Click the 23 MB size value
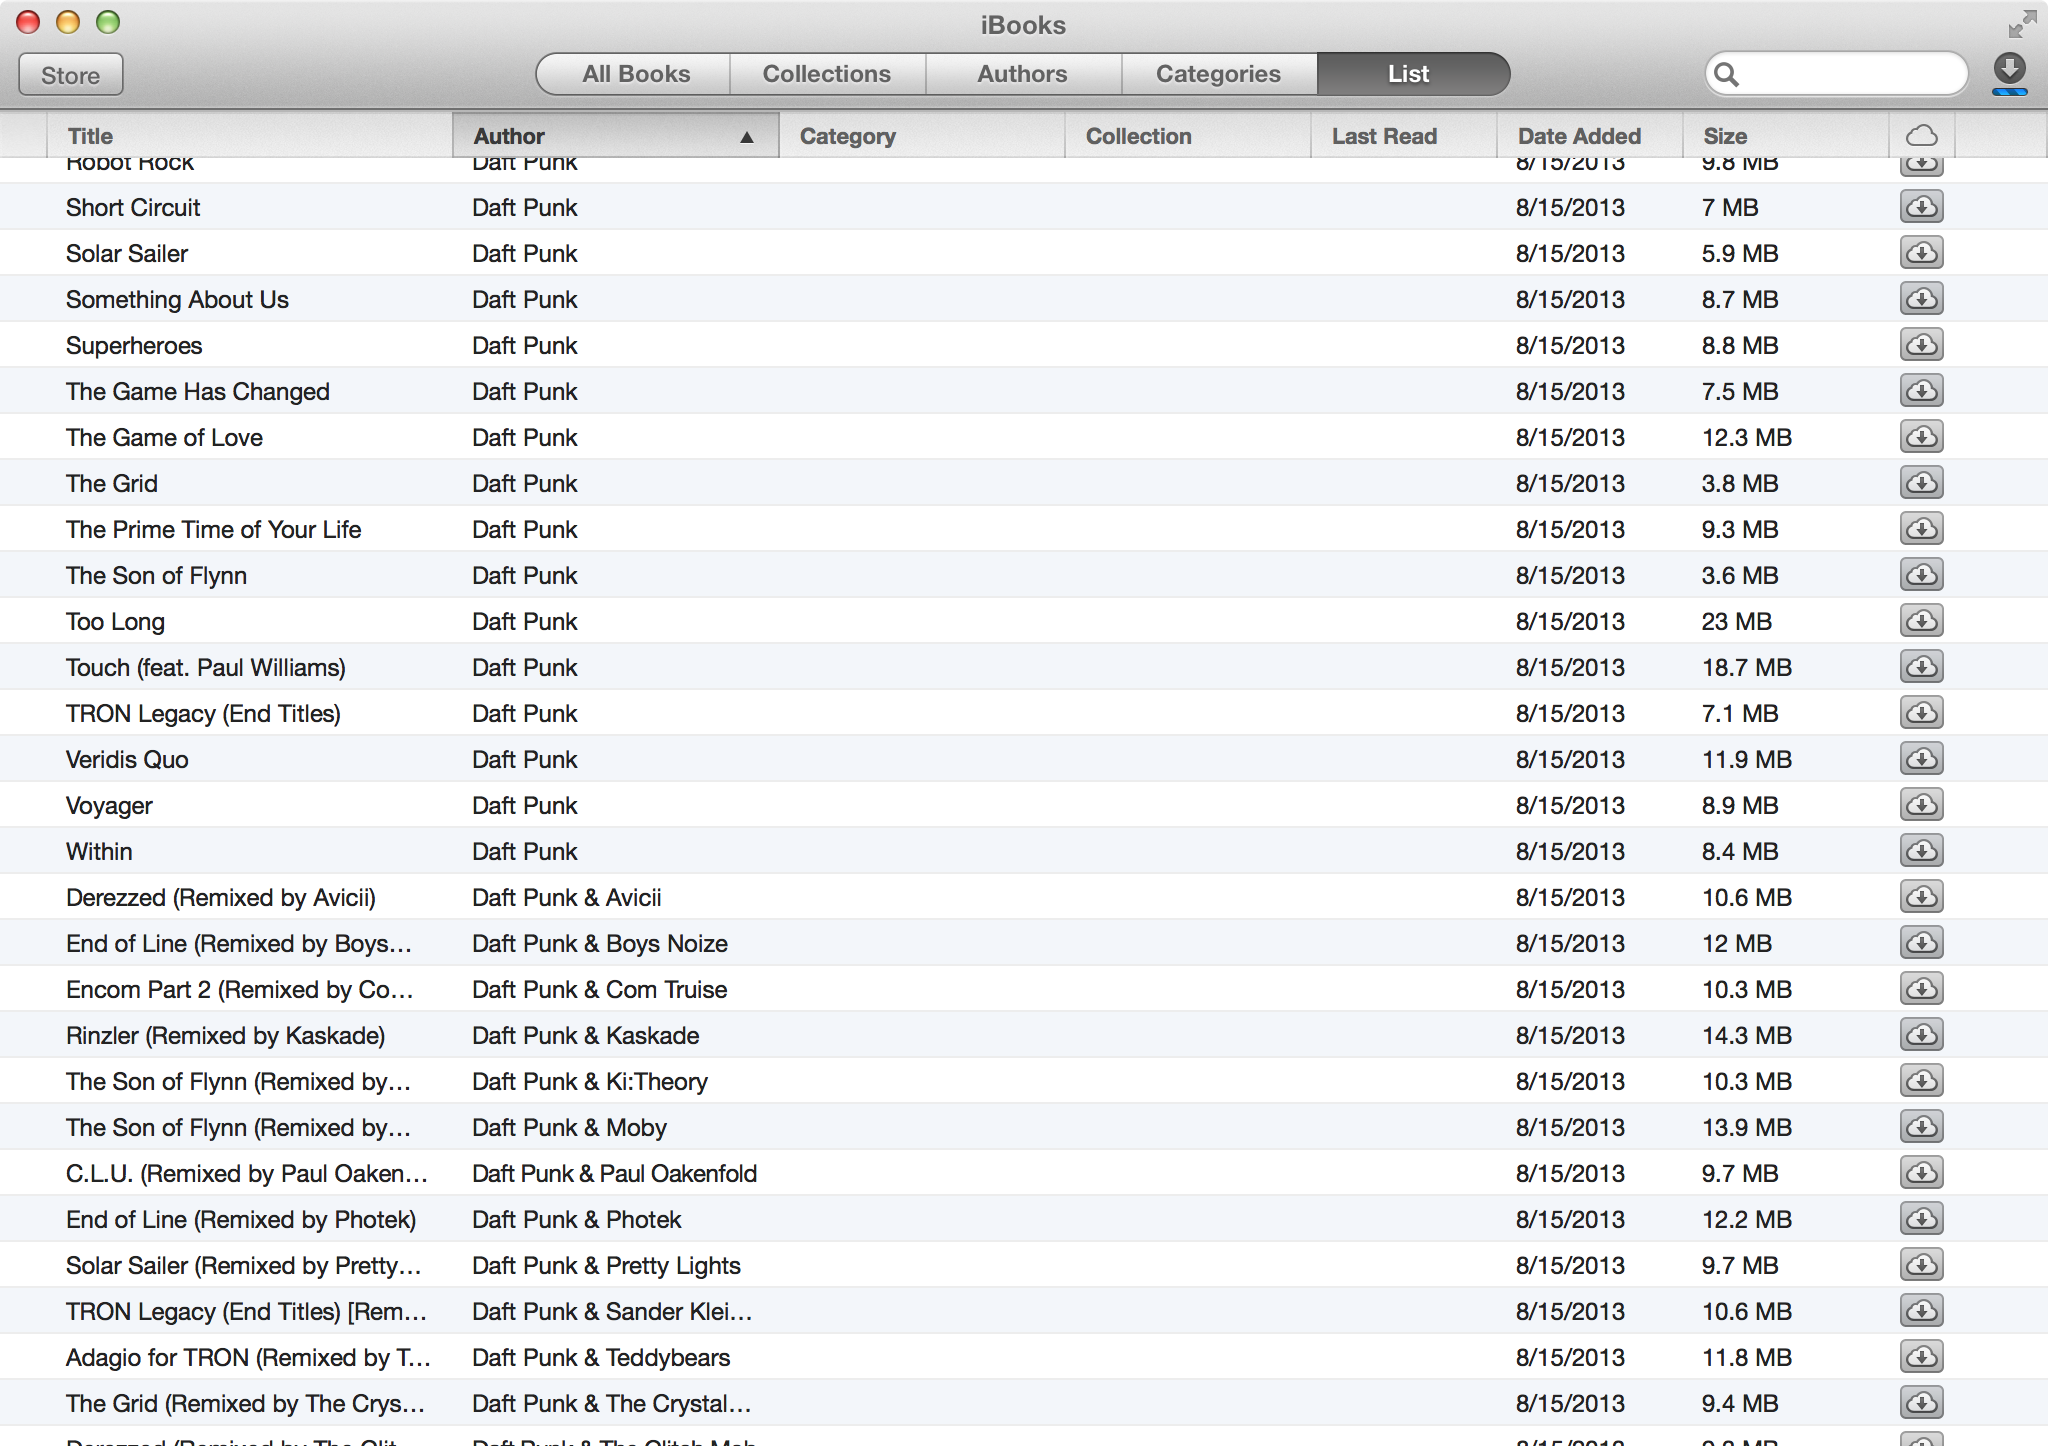Viewport: 2048px width, 1446px height. point(1736,621)
